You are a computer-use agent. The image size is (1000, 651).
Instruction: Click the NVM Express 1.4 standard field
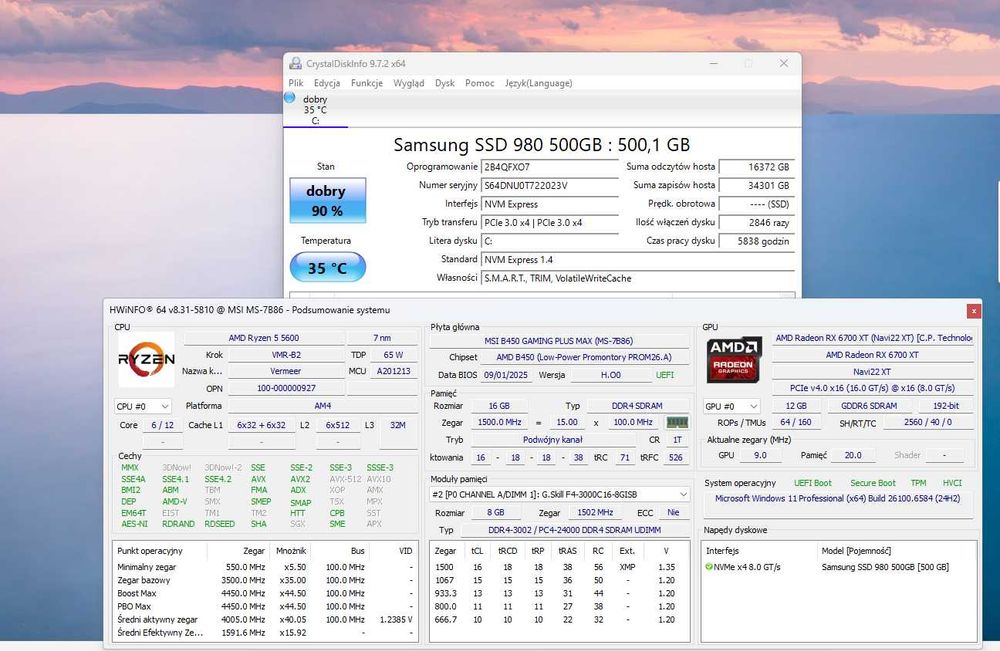(638, 260)
